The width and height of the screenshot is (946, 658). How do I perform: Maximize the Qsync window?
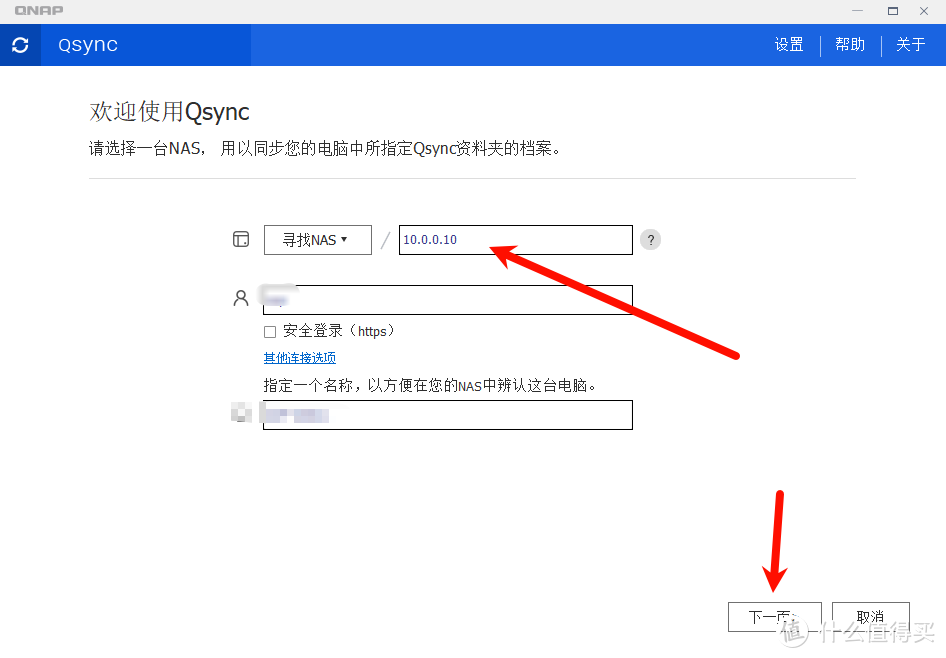click(891, 10)
